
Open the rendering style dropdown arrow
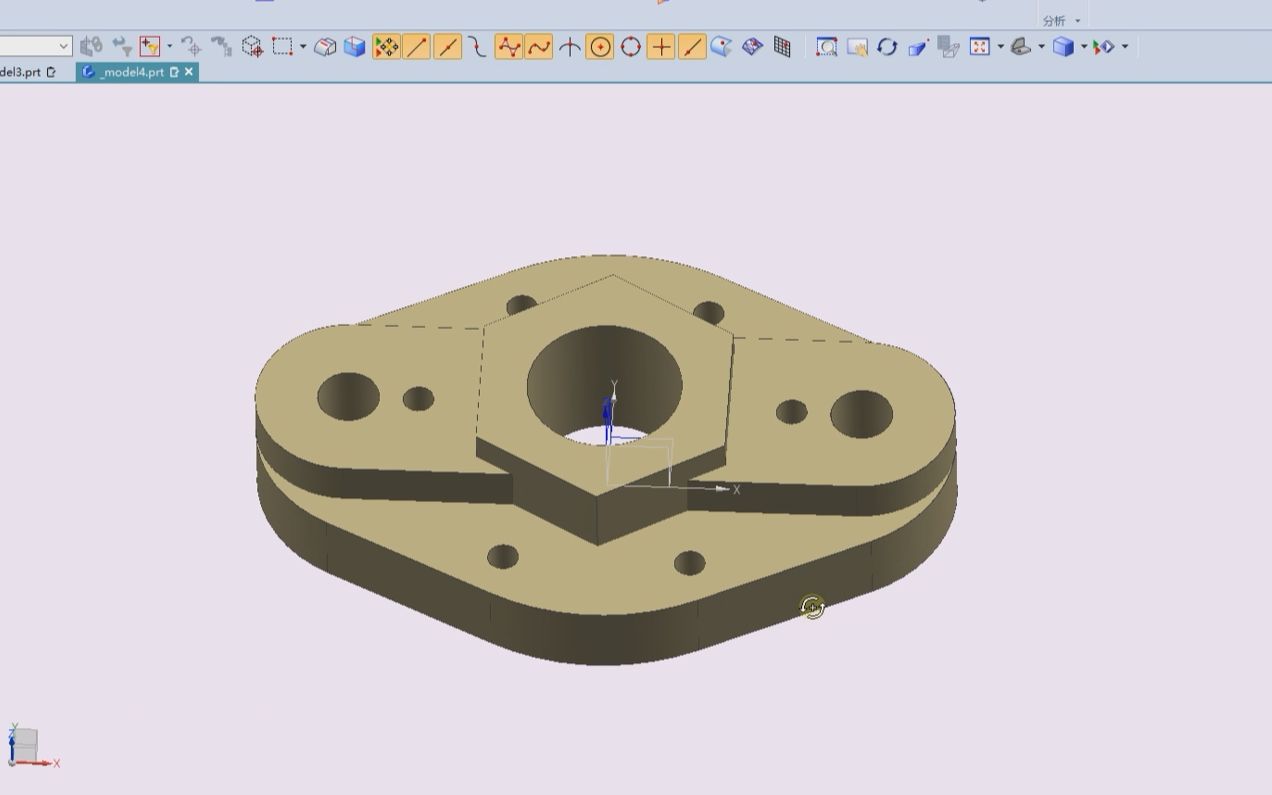click(1084, 47)
